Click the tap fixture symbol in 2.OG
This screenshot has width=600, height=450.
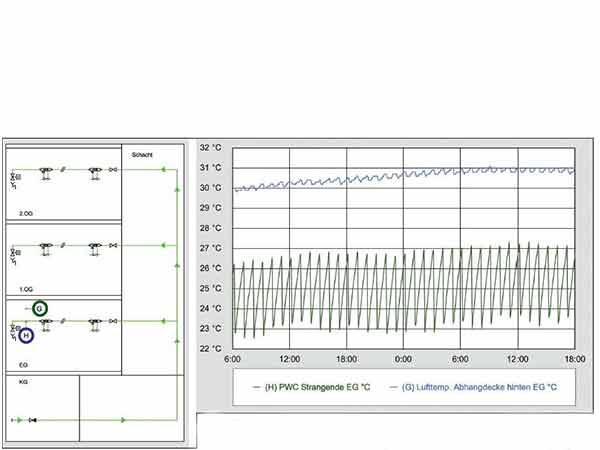click(46, 172)
